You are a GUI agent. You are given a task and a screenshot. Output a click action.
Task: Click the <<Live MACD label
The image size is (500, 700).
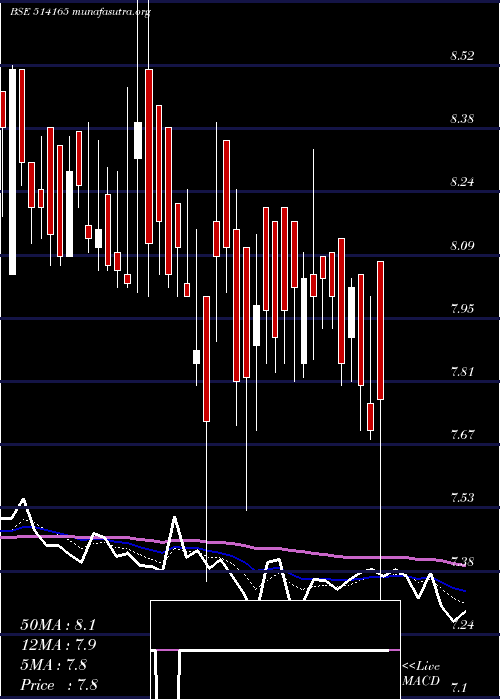tap(421, 674)
